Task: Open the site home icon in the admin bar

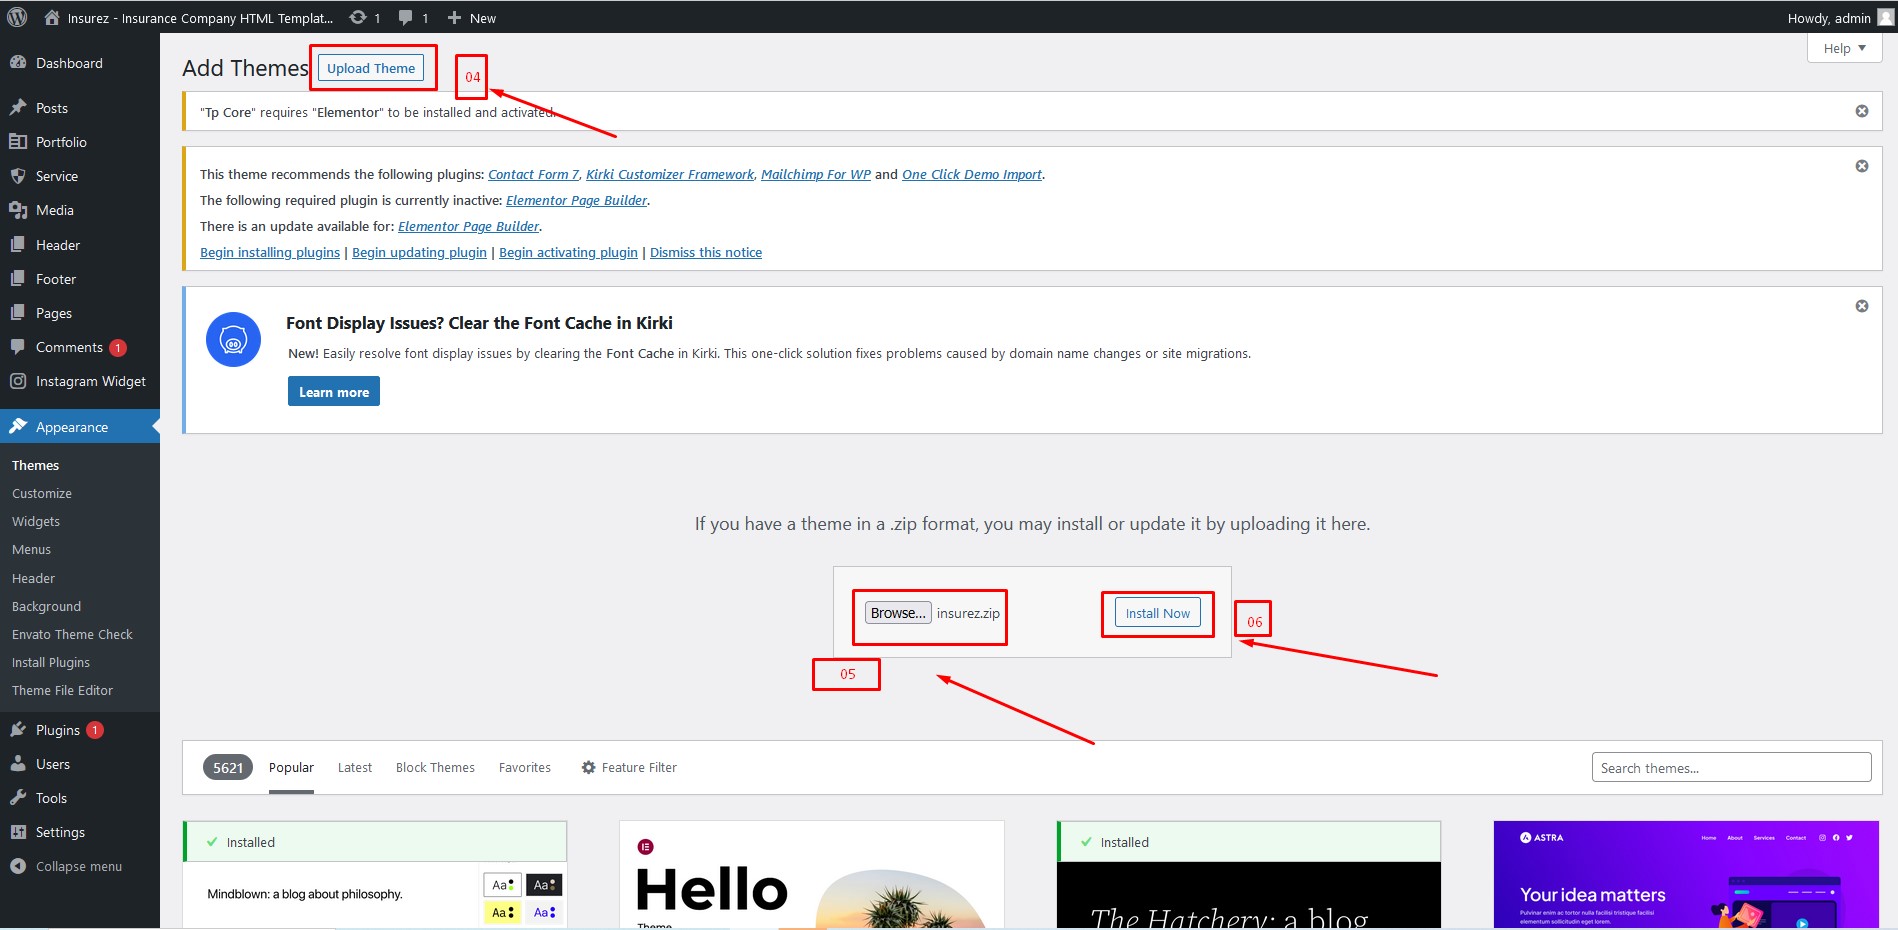Action: [52, 17]
